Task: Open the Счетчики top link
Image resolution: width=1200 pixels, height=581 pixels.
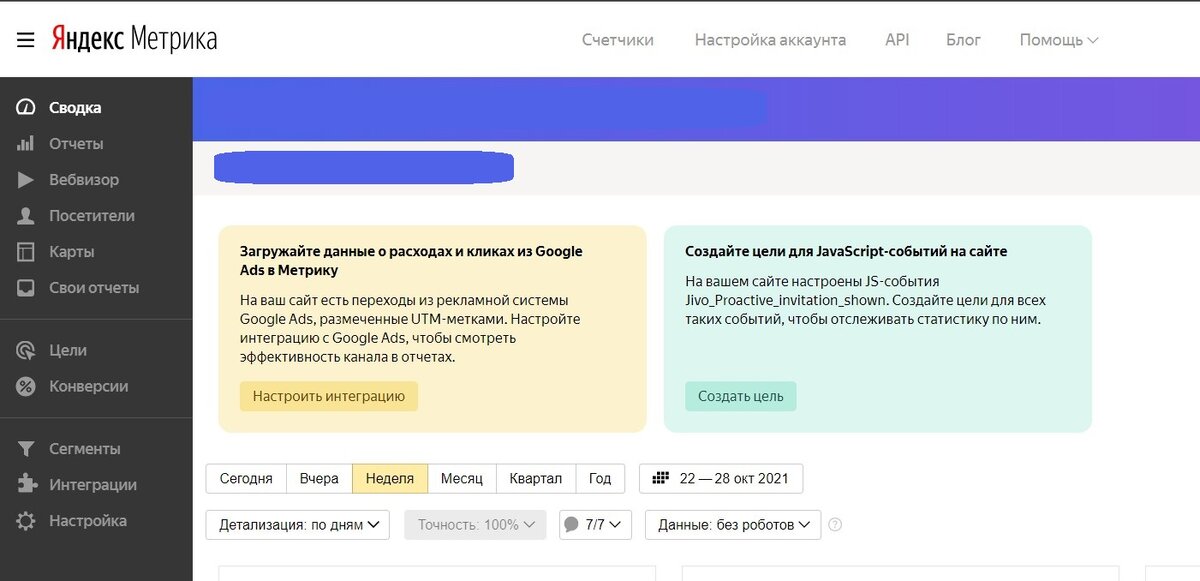Action: click(x=618, y=40)
